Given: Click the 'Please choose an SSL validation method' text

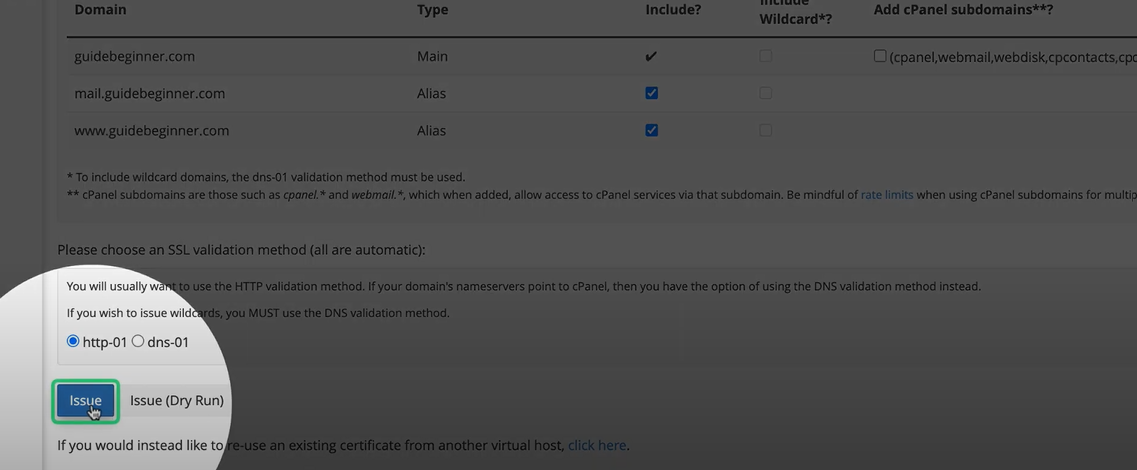Looking at the screenshot, I should click(x=241, y=250).
